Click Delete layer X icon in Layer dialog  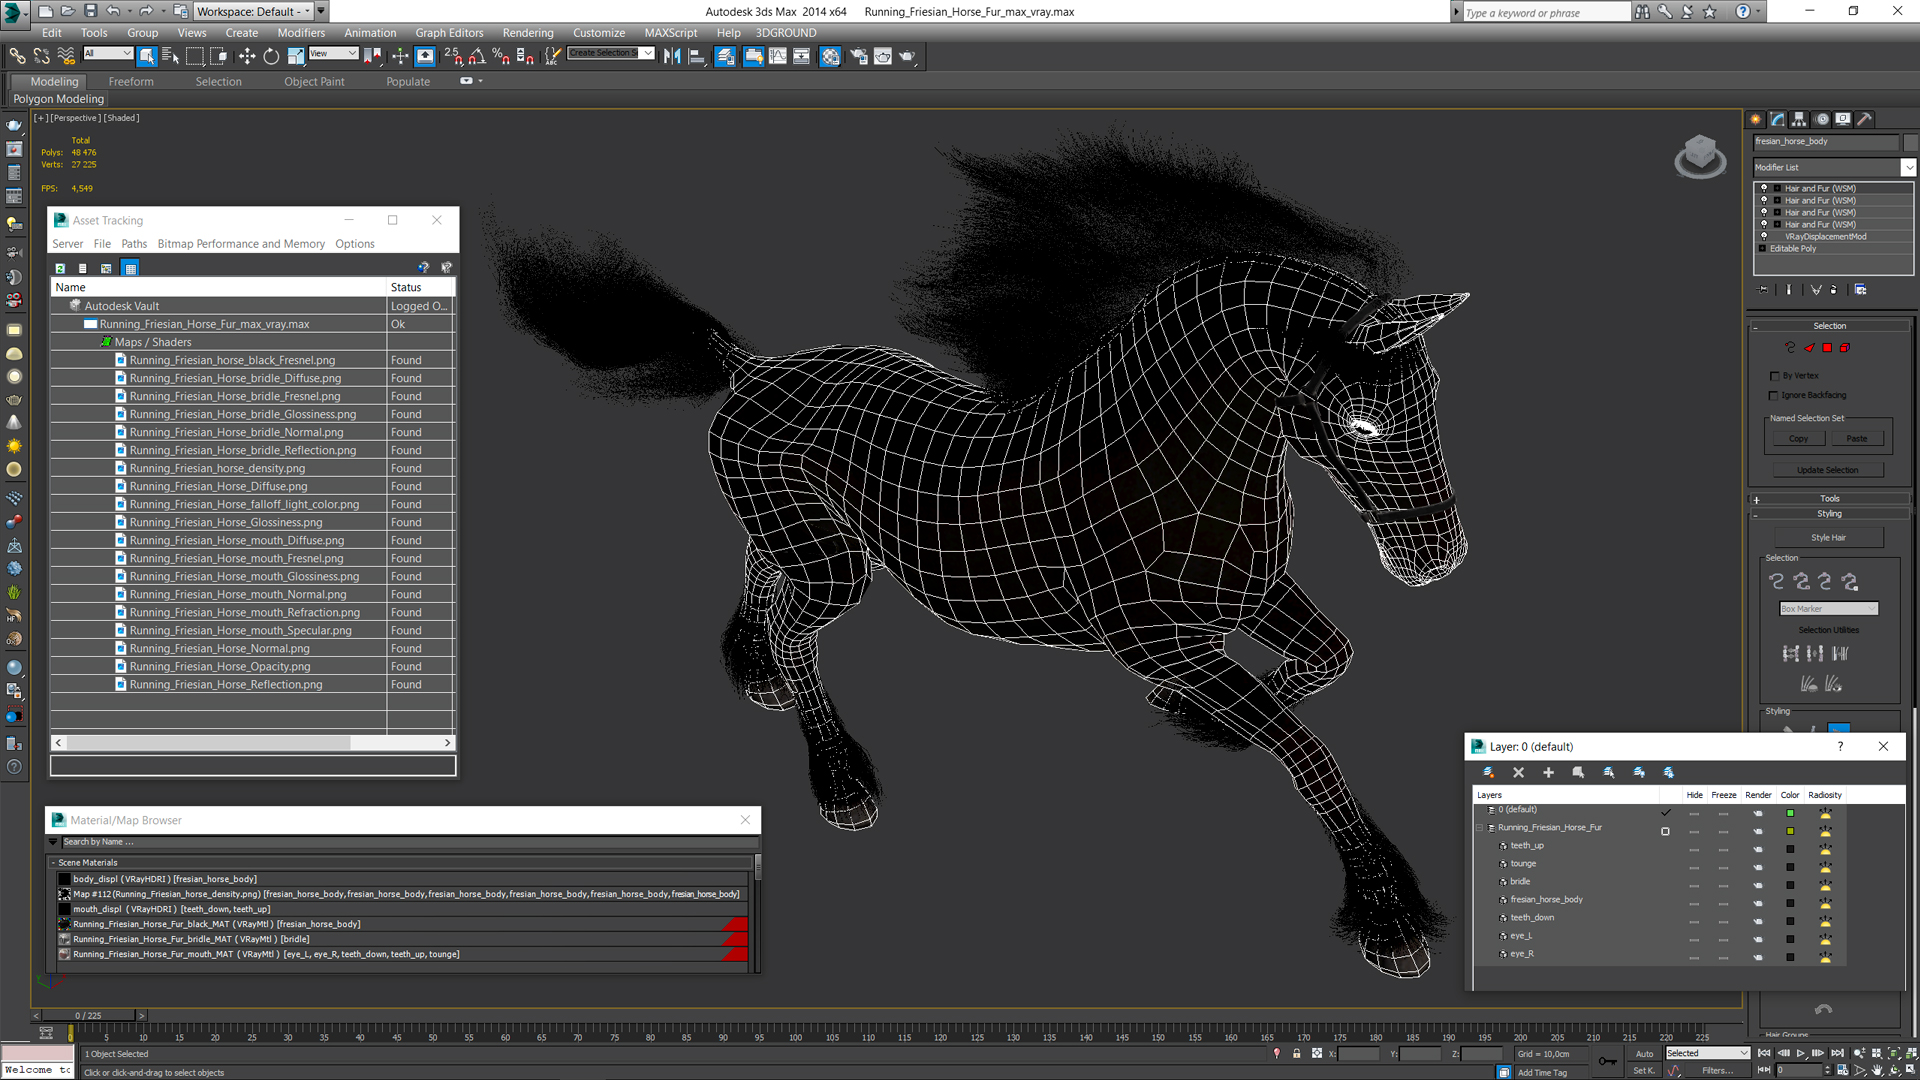coord(1518,772)
